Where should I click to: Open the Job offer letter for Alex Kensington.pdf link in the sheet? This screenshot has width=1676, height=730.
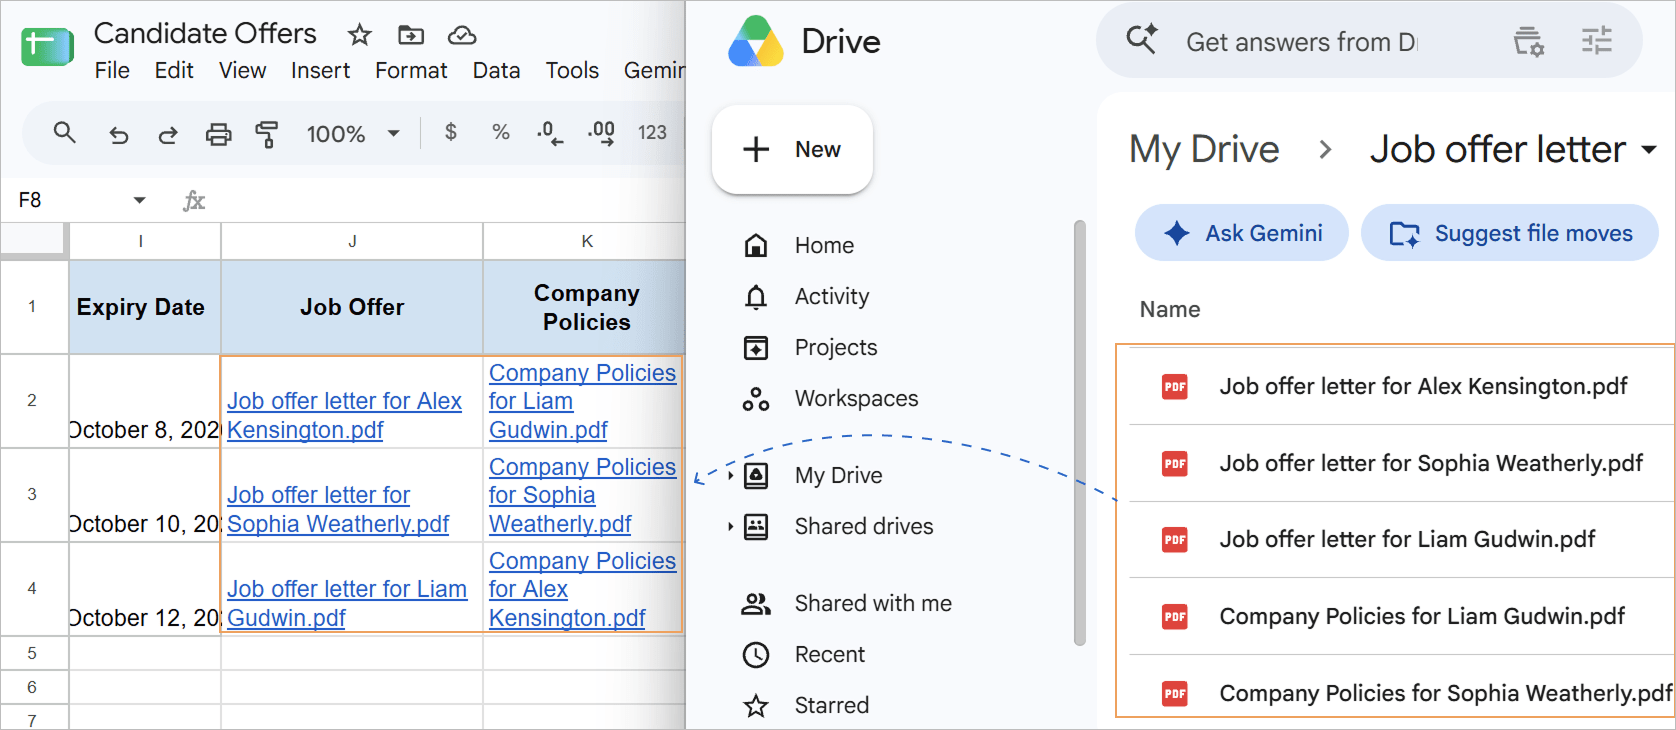(x=345, y=415)
